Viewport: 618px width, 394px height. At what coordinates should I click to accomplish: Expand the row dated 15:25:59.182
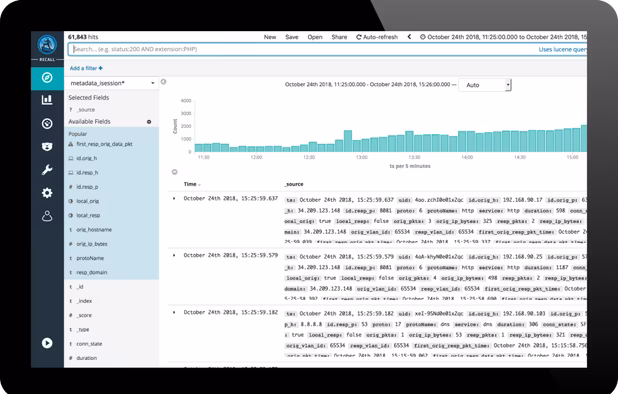point(174,312)
